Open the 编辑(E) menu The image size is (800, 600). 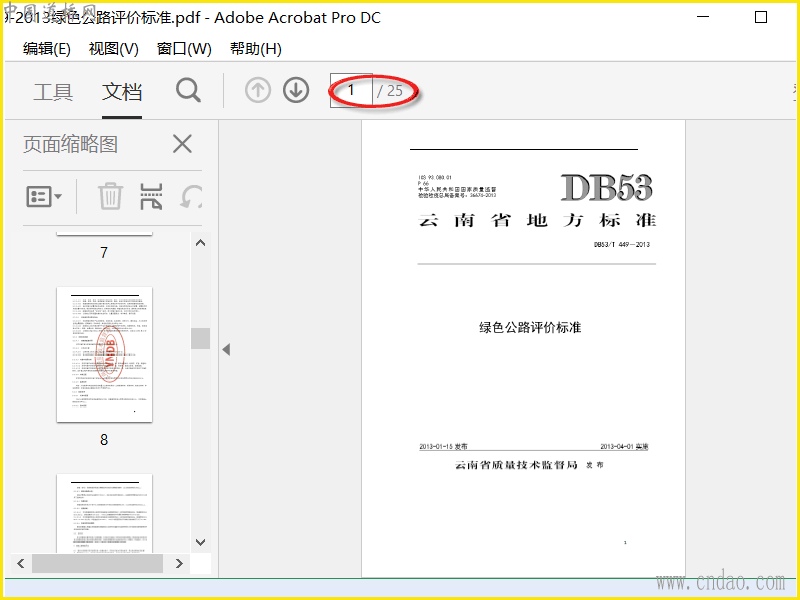tap(46, 49)
